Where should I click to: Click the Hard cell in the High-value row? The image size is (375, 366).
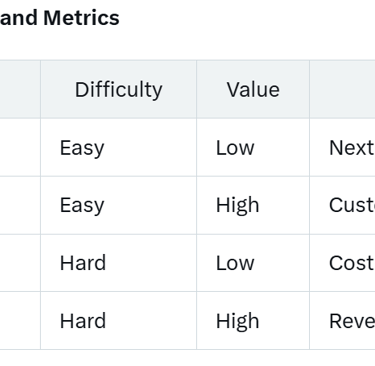click(x=118, y=321)
